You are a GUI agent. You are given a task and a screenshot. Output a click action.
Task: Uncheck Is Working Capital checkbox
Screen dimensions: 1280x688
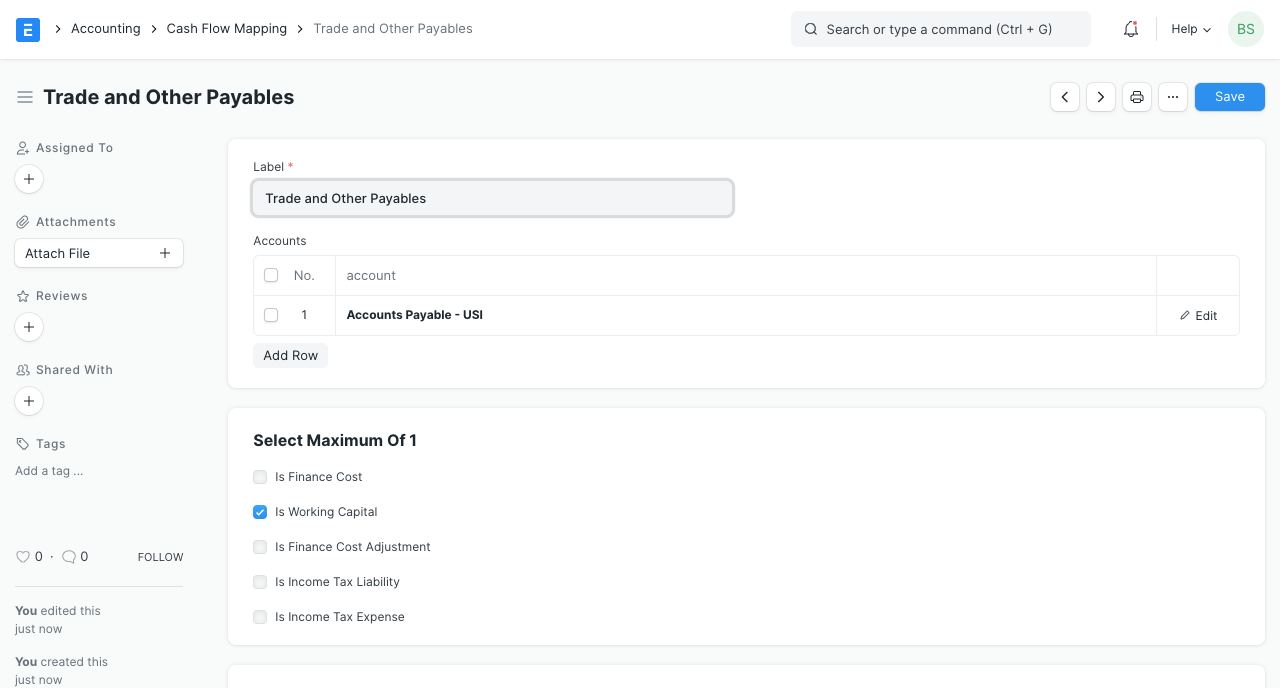pyautogui.click(x=260, y=512)
